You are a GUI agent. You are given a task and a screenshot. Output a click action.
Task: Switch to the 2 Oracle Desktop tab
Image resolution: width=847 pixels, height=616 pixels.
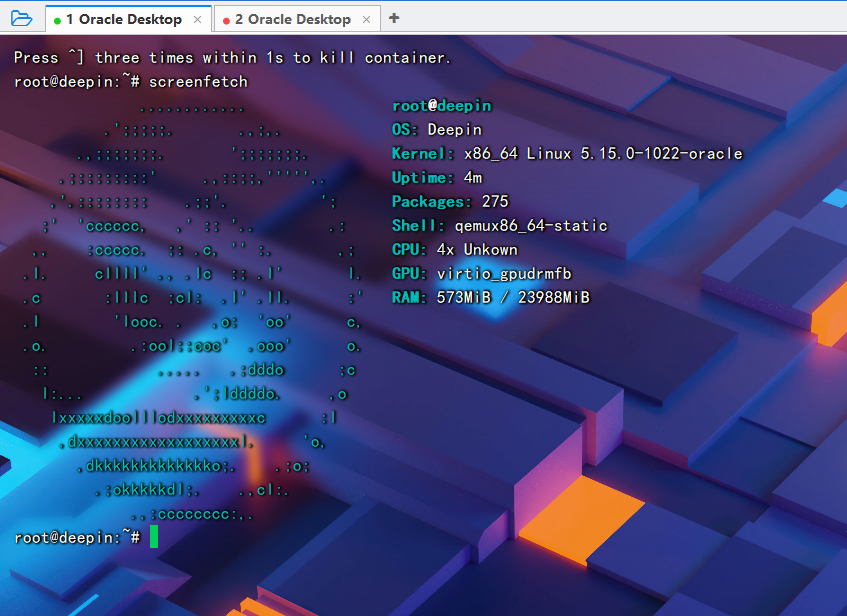[x=292, y=19]
